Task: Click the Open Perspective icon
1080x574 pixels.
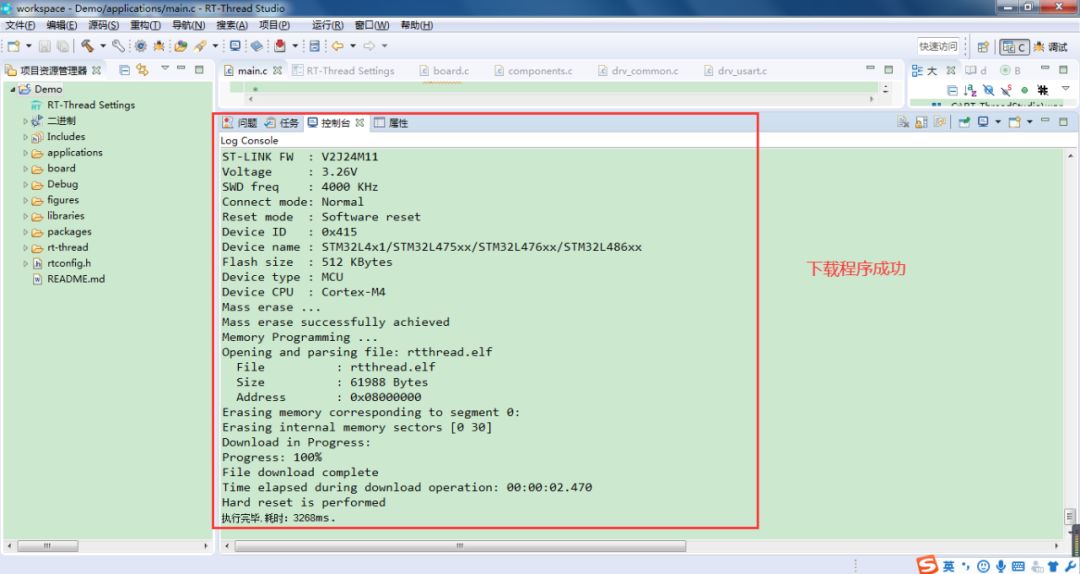Action: [983, 47]
